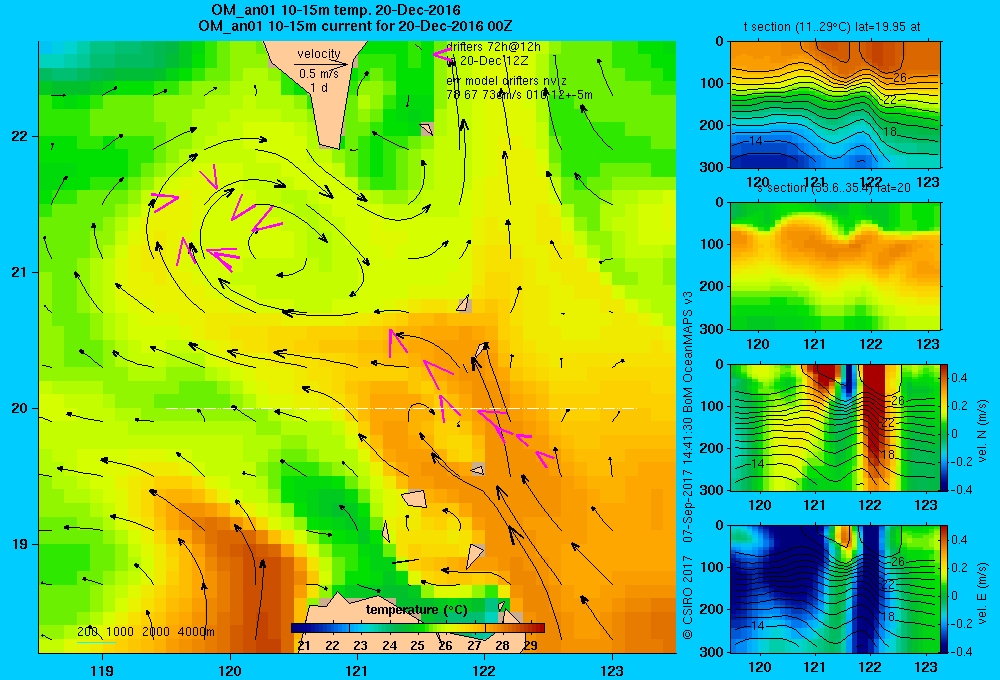
Task: Click latitude label 19 on the main map
Action: [x=19, y=544]
